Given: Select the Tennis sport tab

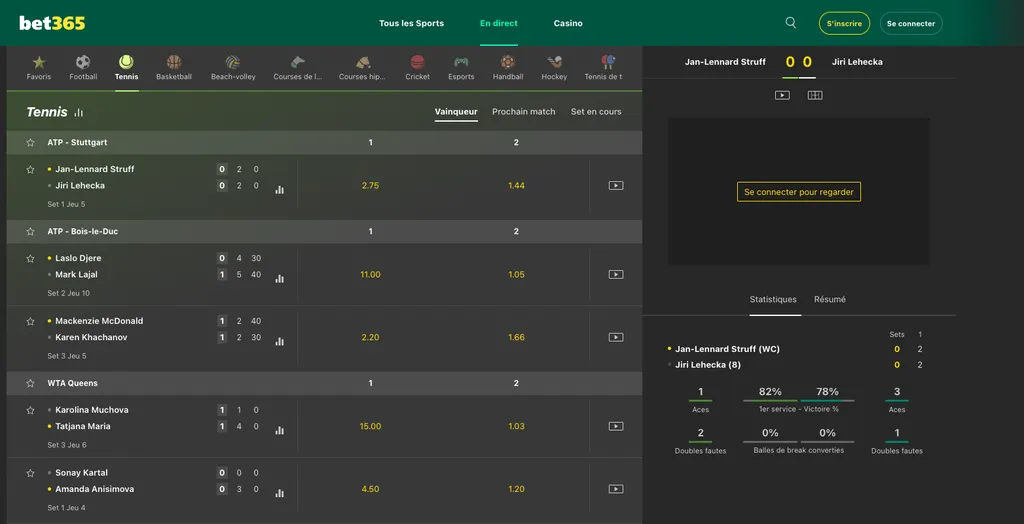Looking at the screenshot, I should (x=126, y=68).
